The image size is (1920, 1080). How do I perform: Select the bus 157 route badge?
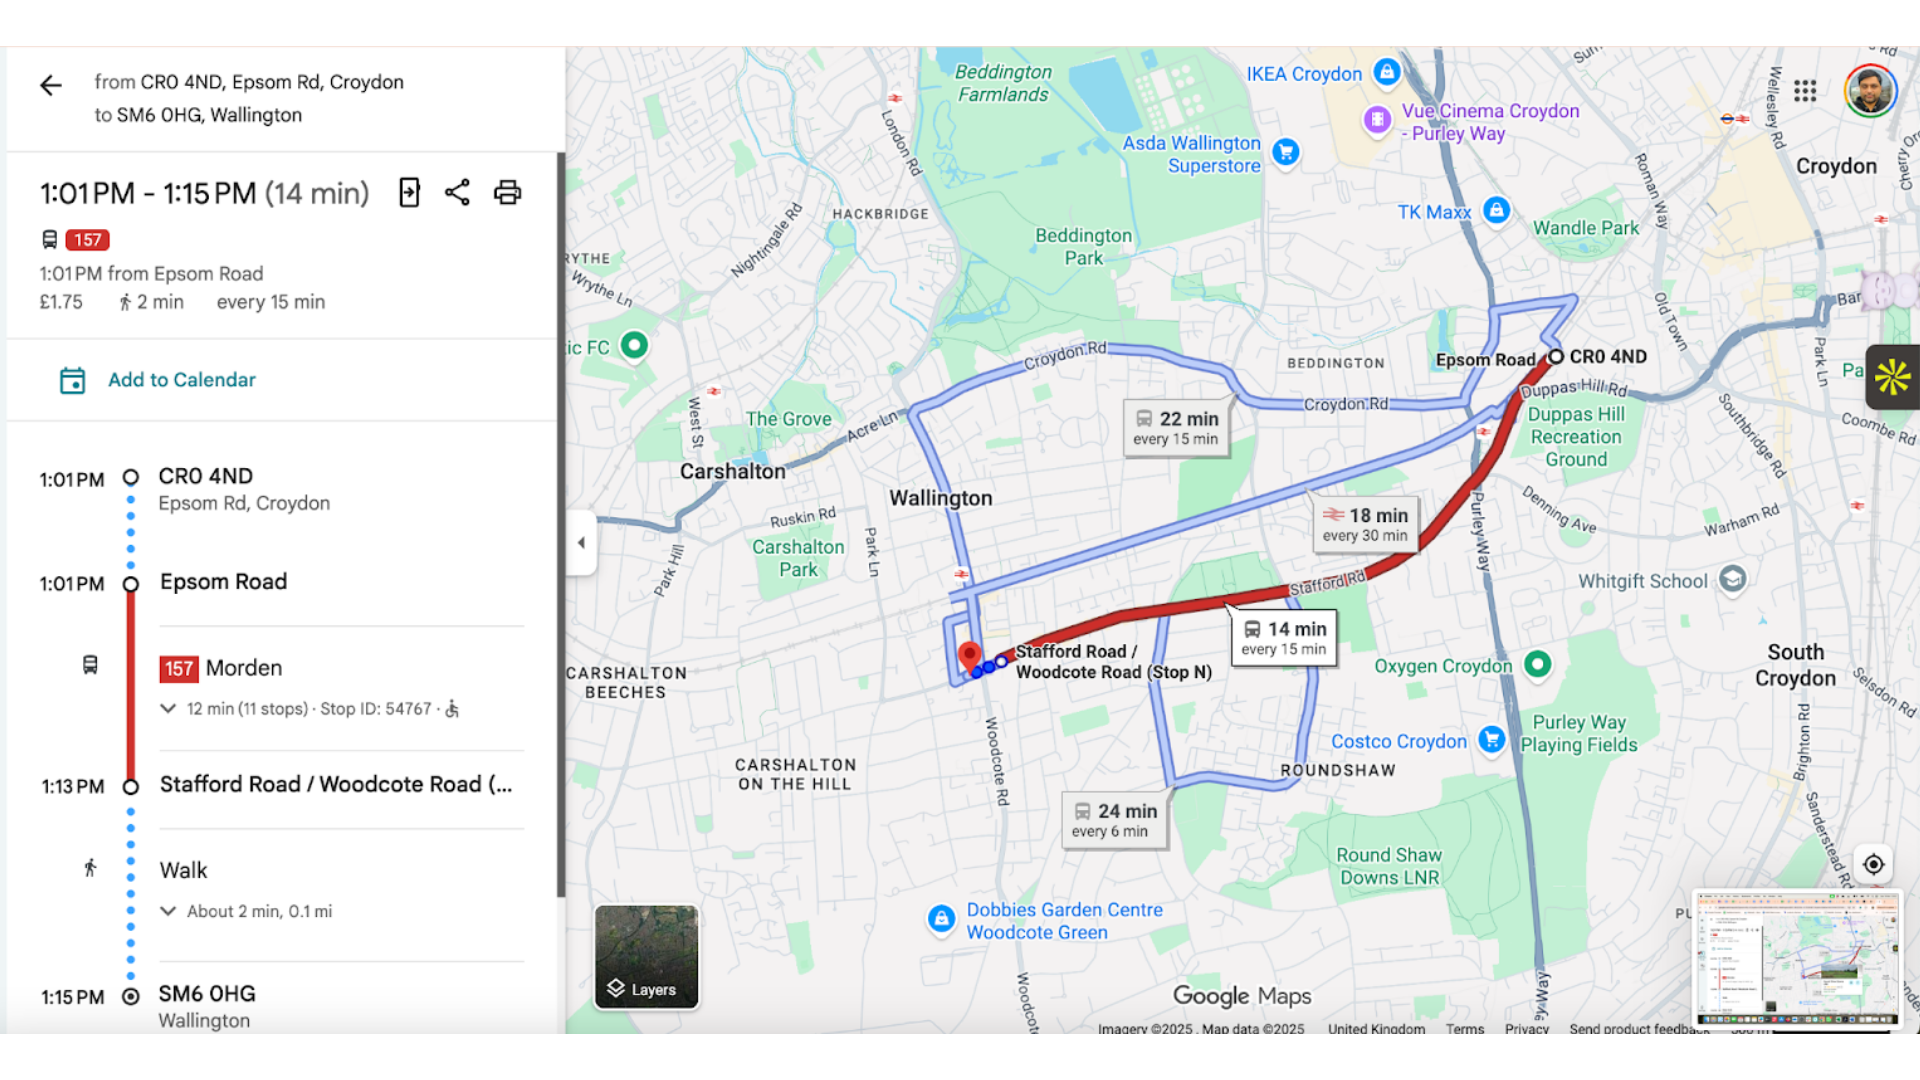pos(87,240)
